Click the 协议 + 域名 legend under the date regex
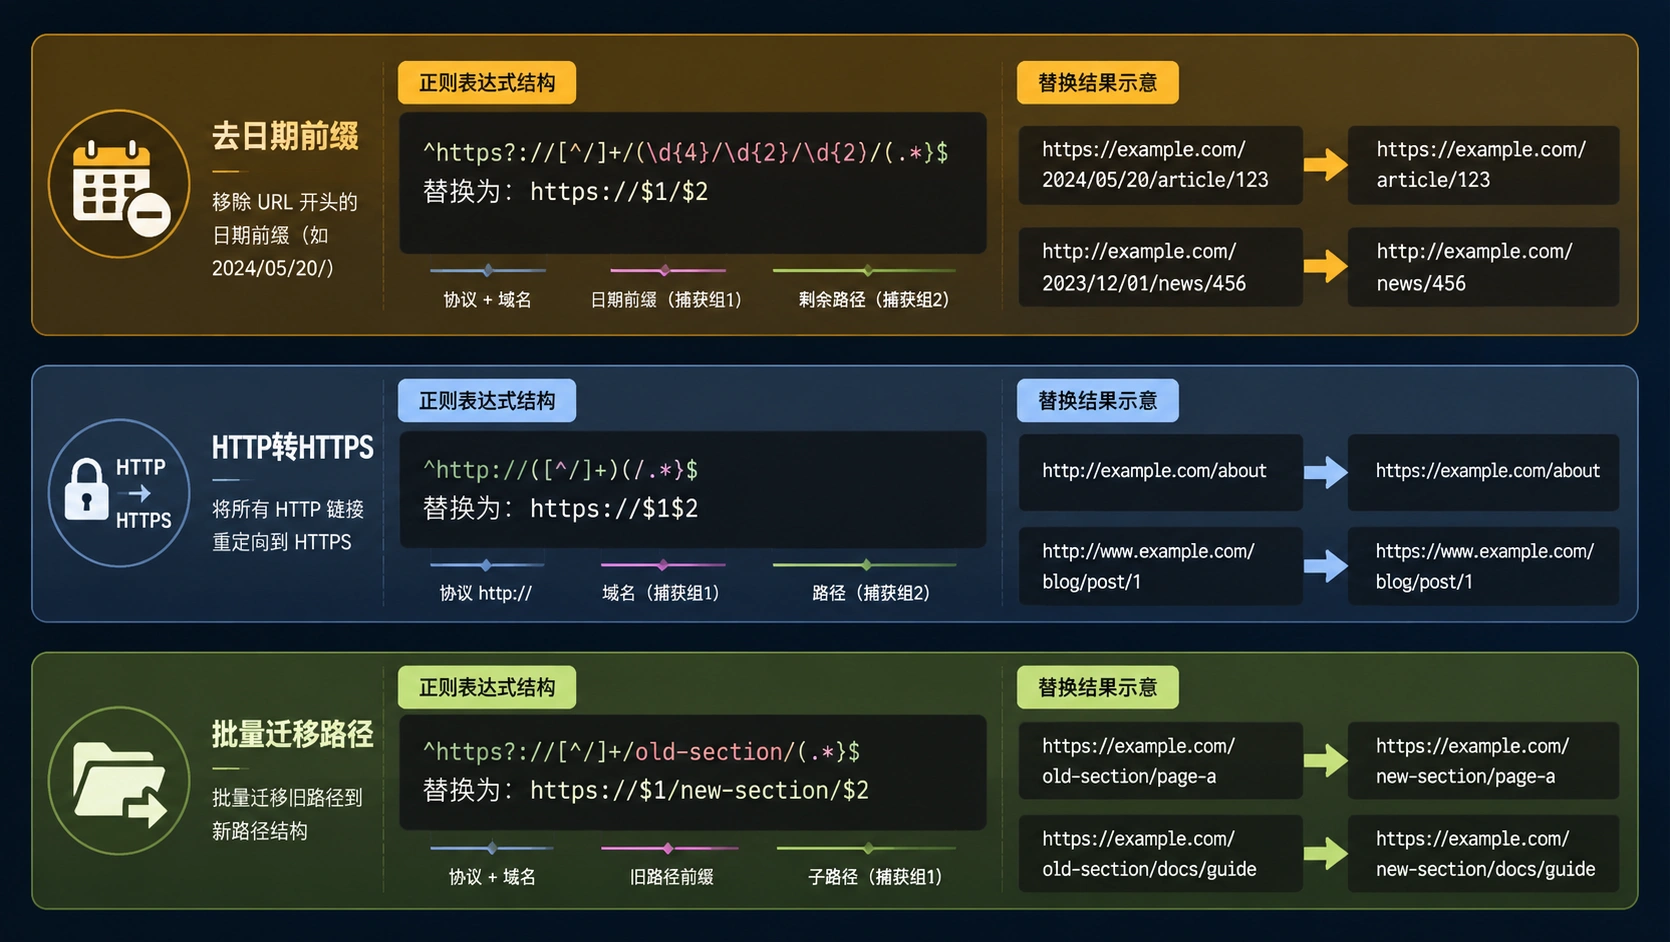The image size is (1670, 942). pos(487,299)
